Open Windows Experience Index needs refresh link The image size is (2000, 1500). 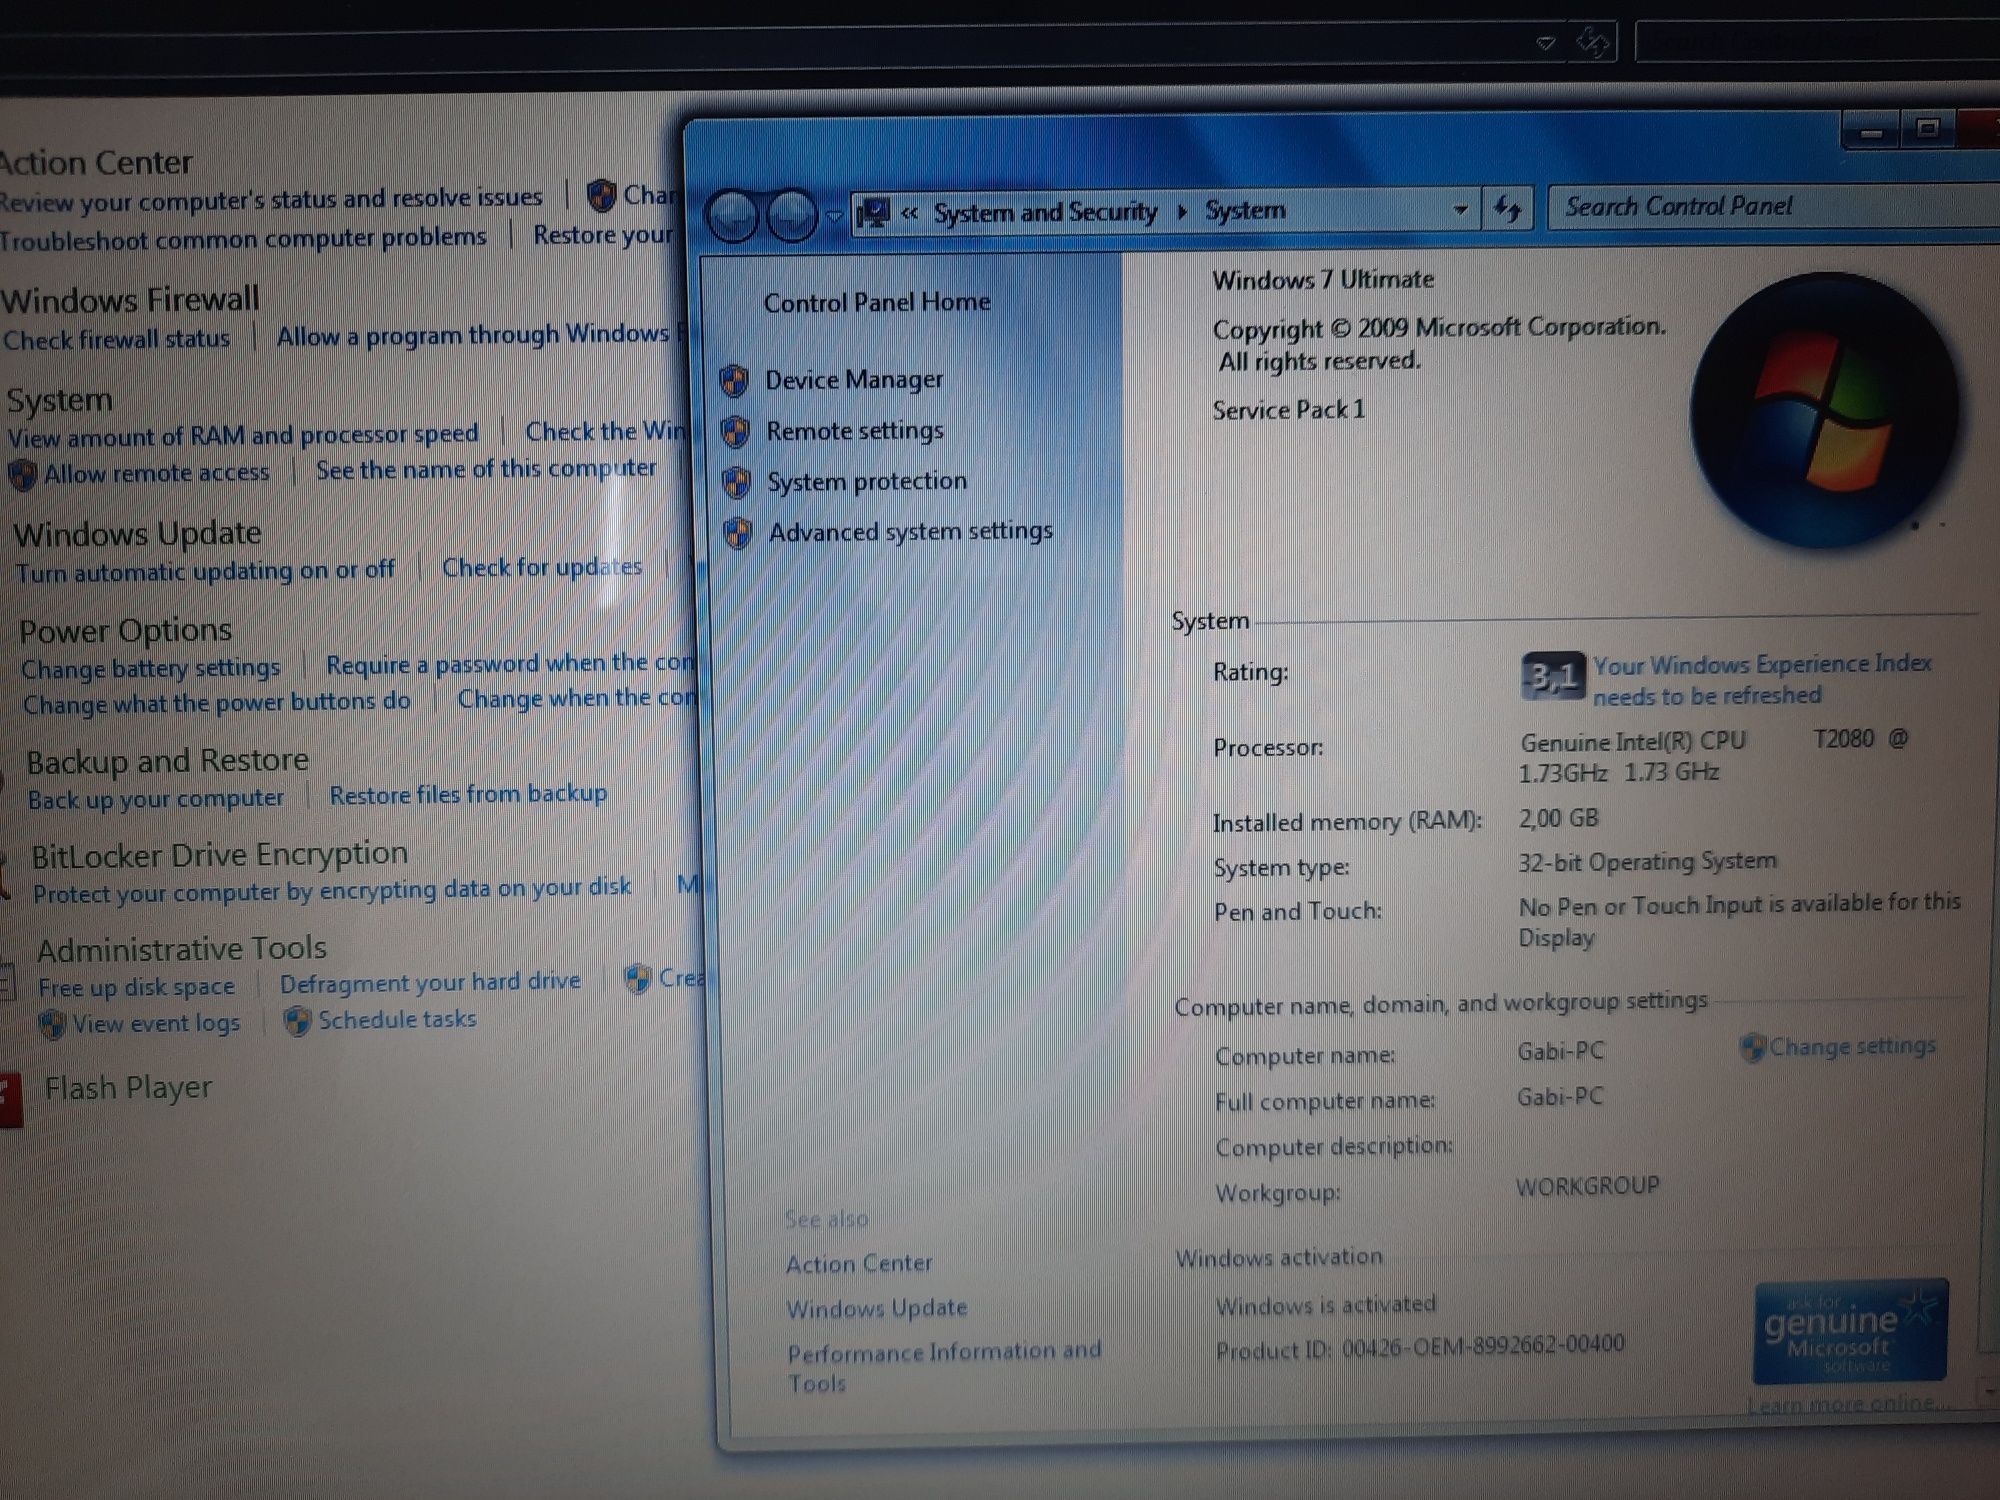tap(1762, 680)
